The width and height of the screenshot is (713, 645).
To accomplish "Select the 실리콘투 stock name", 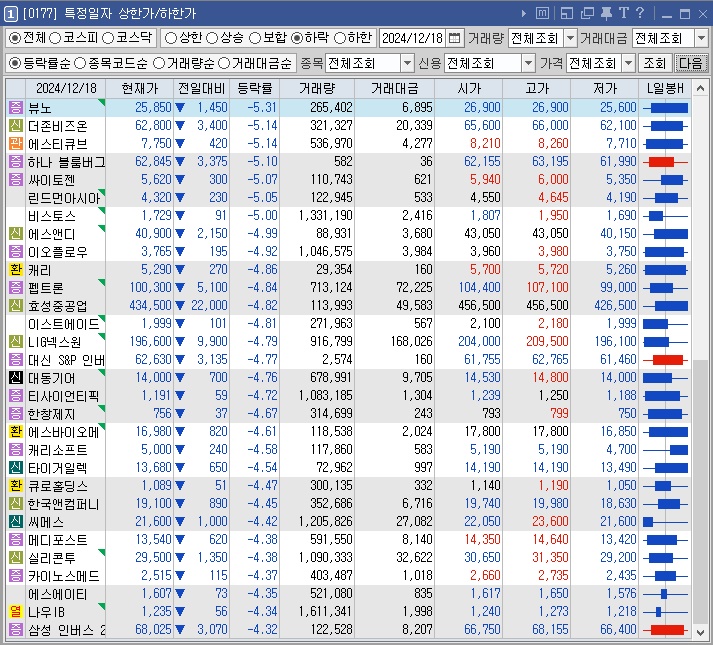I will (51, 558).
